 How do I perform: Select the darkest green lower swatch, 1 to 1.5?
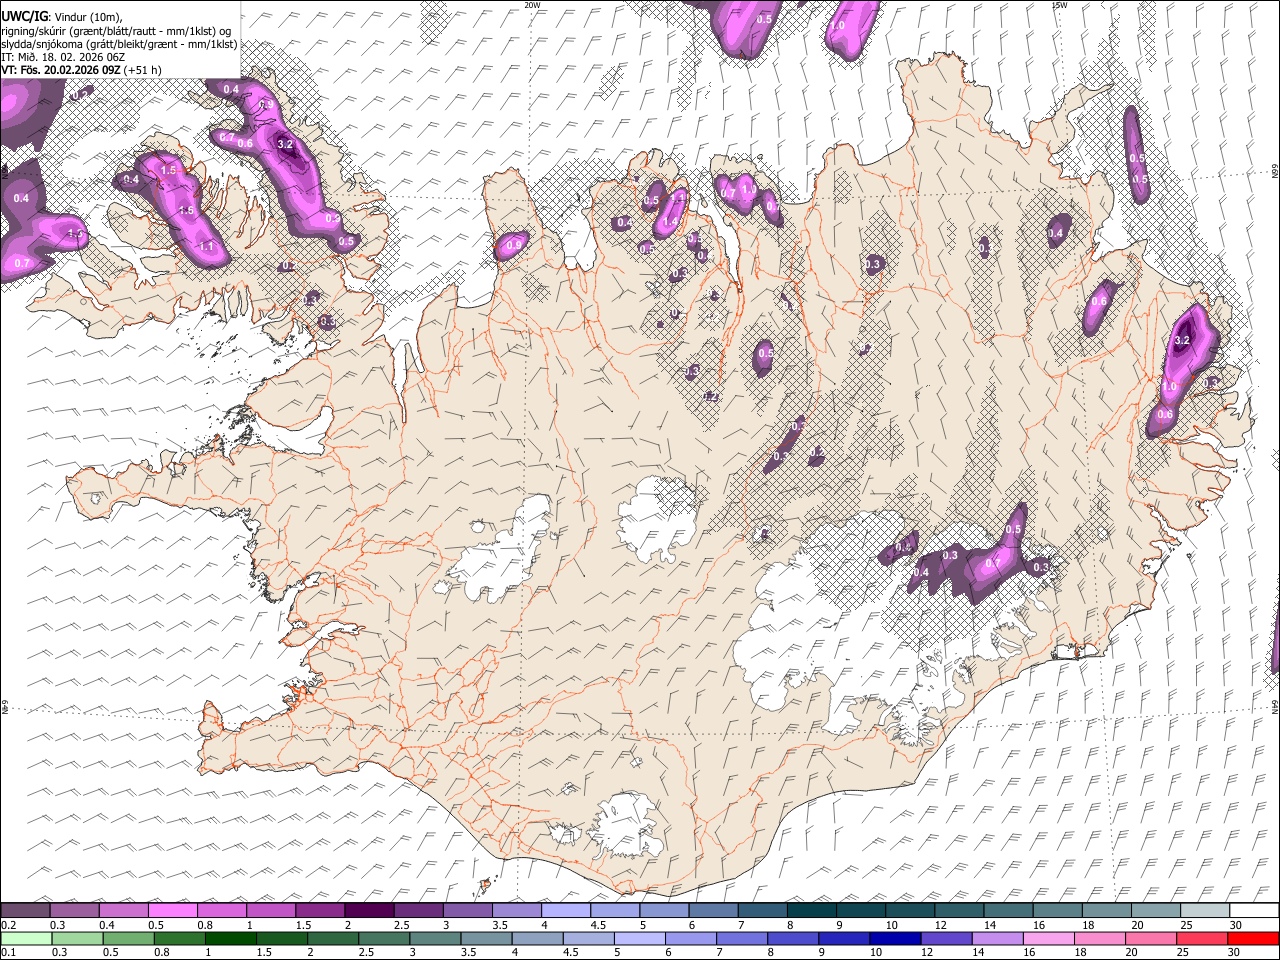point(232,938)
